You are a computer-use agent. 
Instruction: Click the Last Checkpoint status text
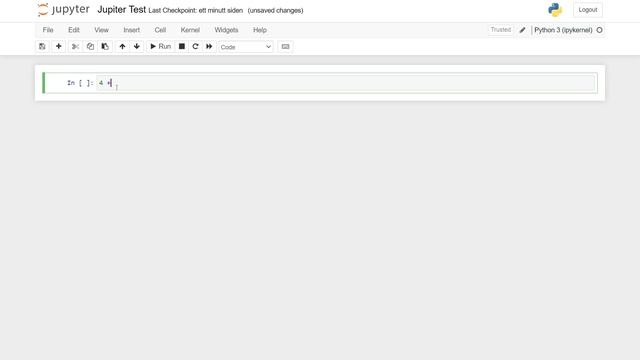click(x=196, y=11)
